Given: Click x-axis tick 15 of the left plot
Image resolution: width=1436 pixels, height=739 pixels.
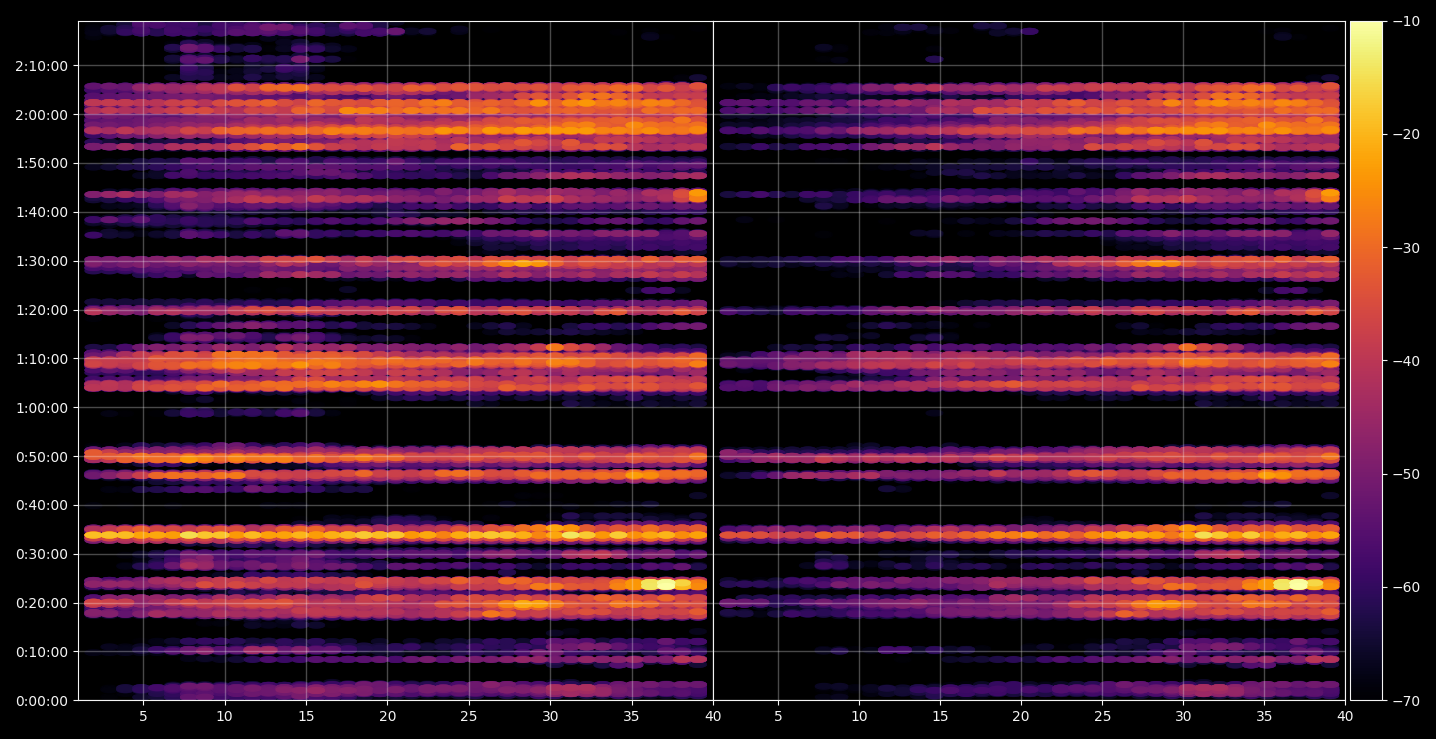Looking at the screenshot, I should coord(306,716).
